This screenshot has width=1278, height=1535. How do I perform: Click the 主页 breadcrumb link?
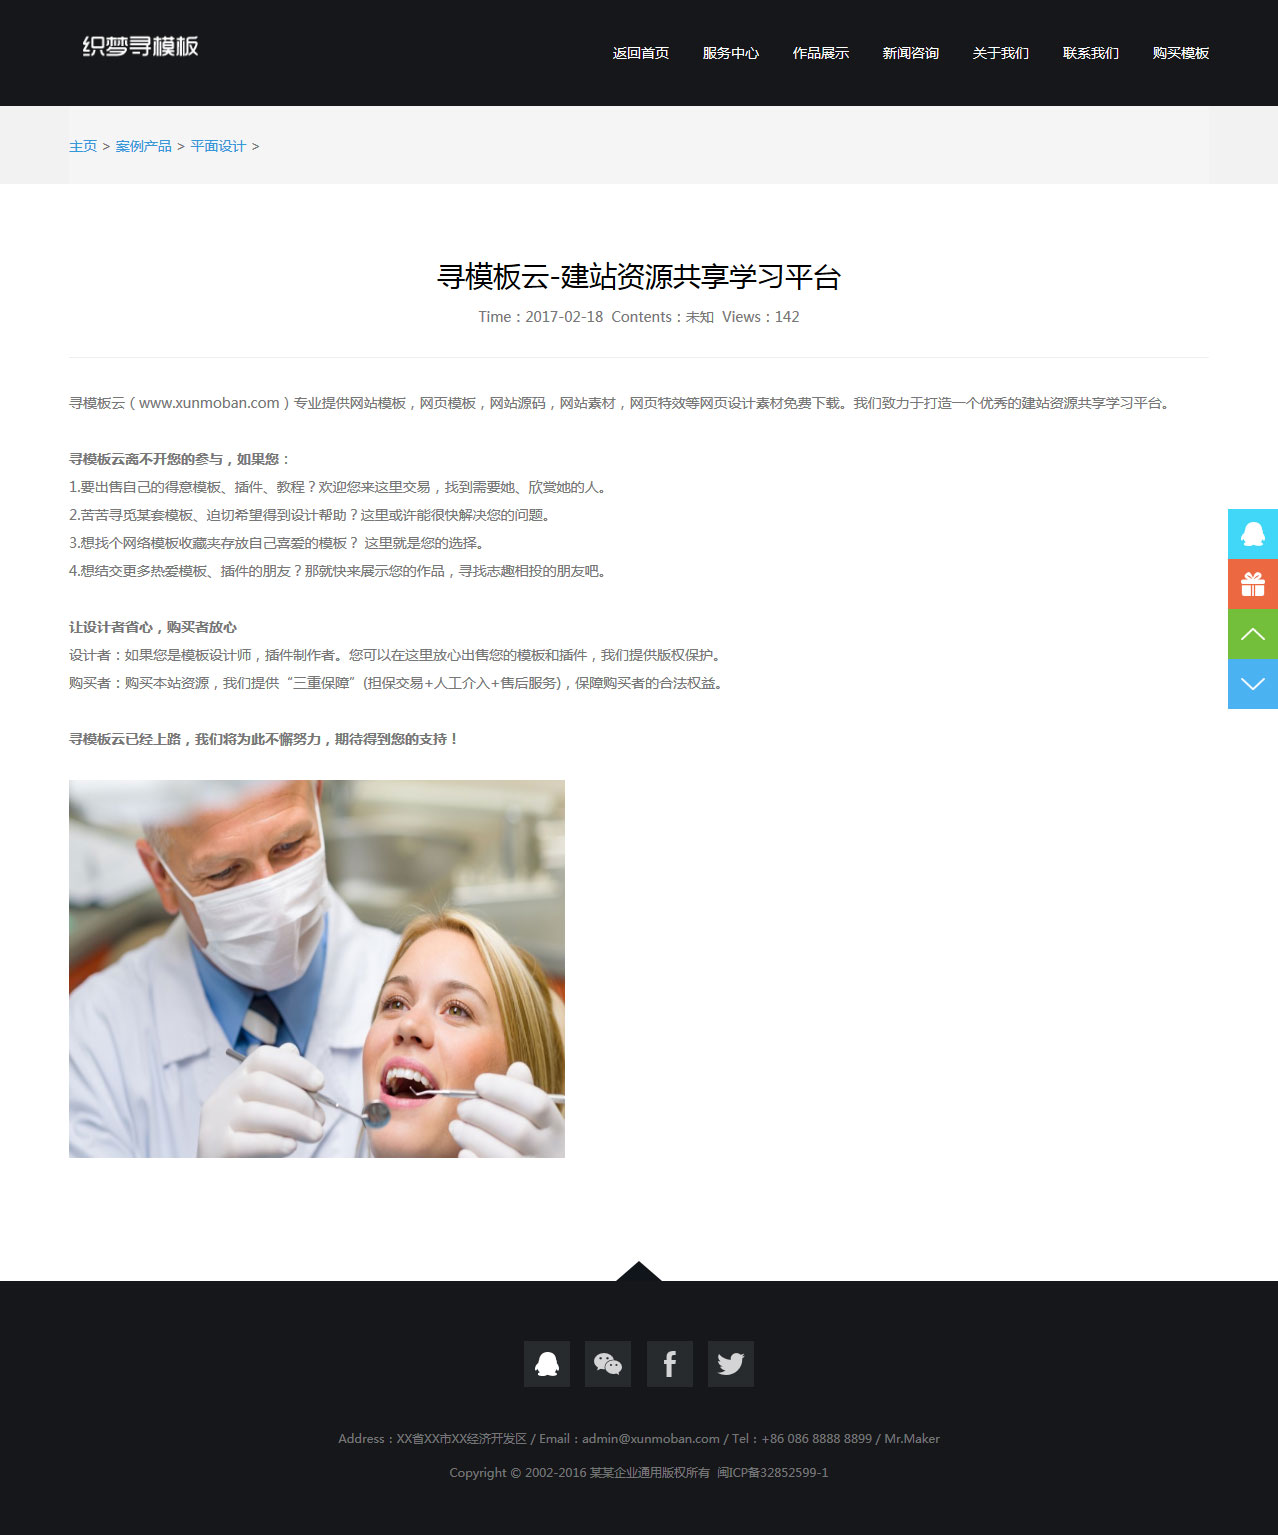tap(83, 146)
